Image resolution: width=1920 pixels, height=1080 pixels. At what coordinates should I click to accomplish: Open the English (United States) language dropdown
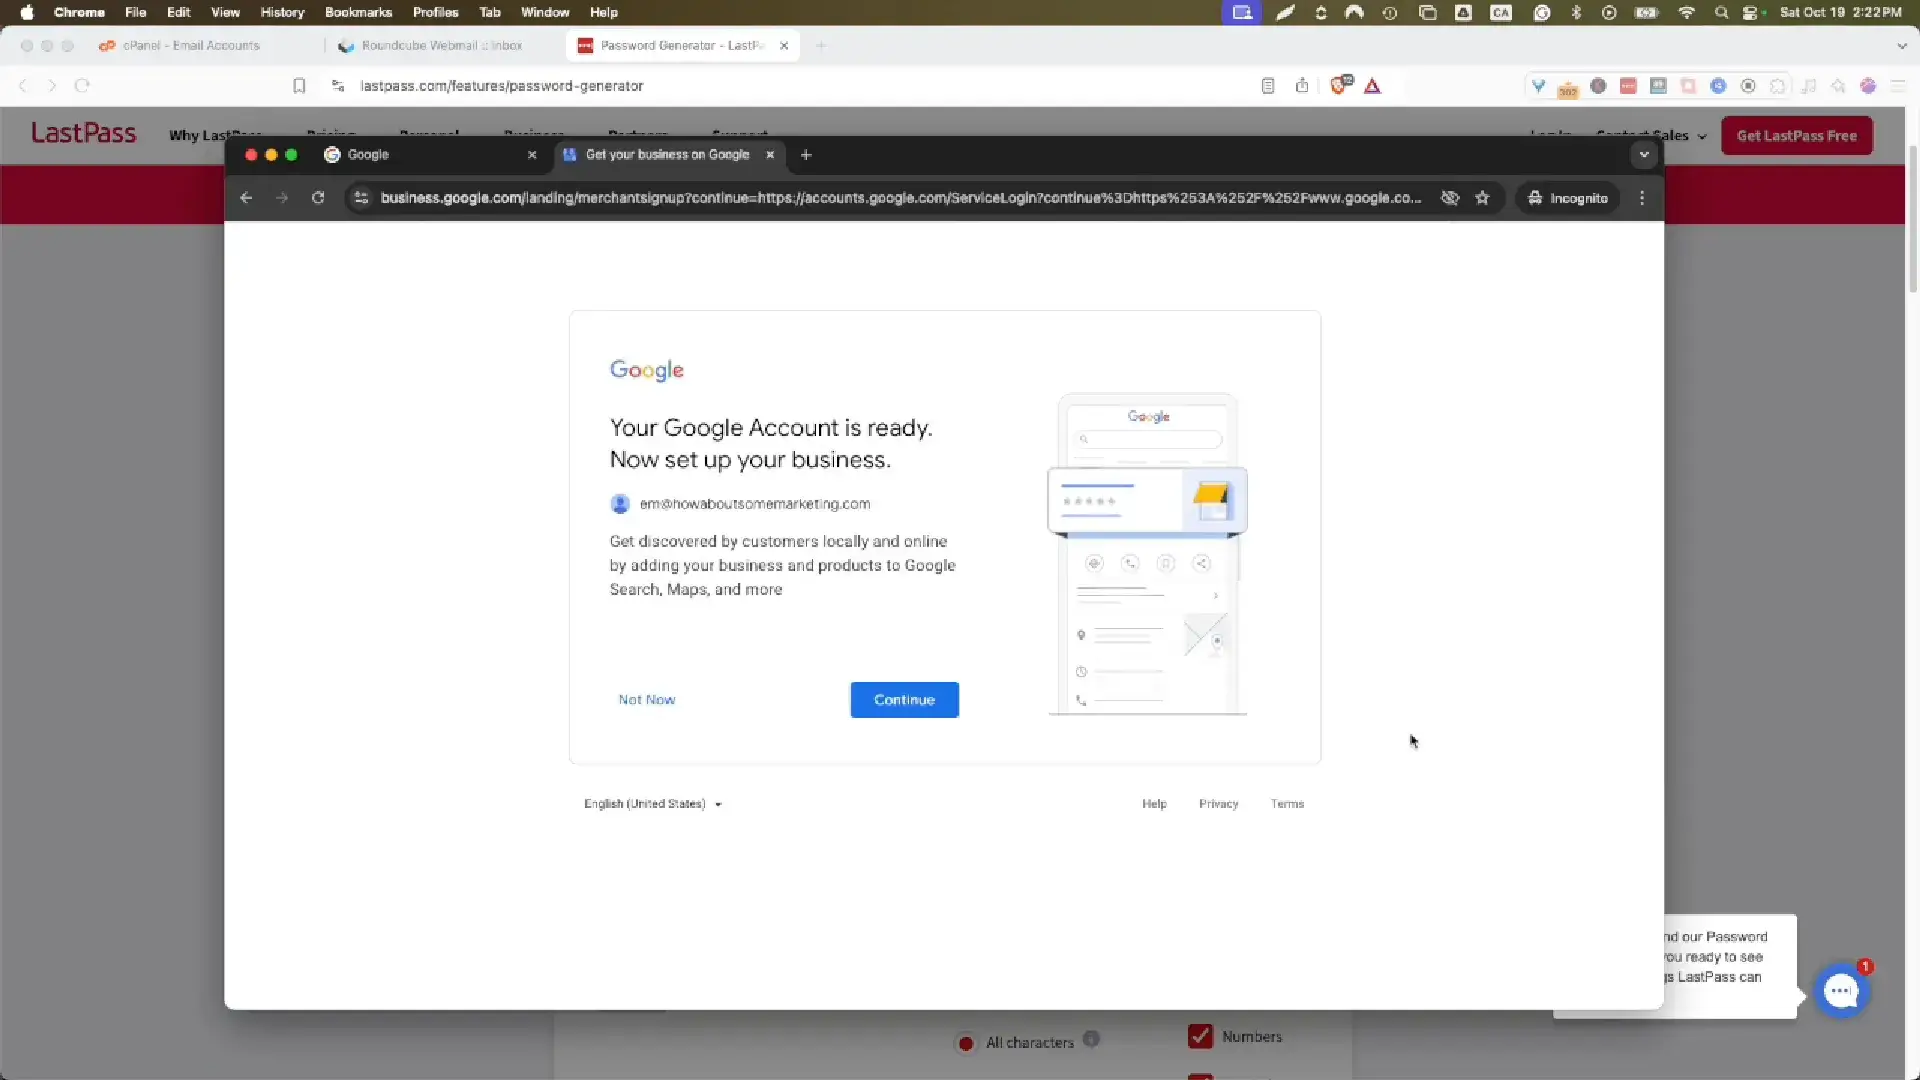653,804
